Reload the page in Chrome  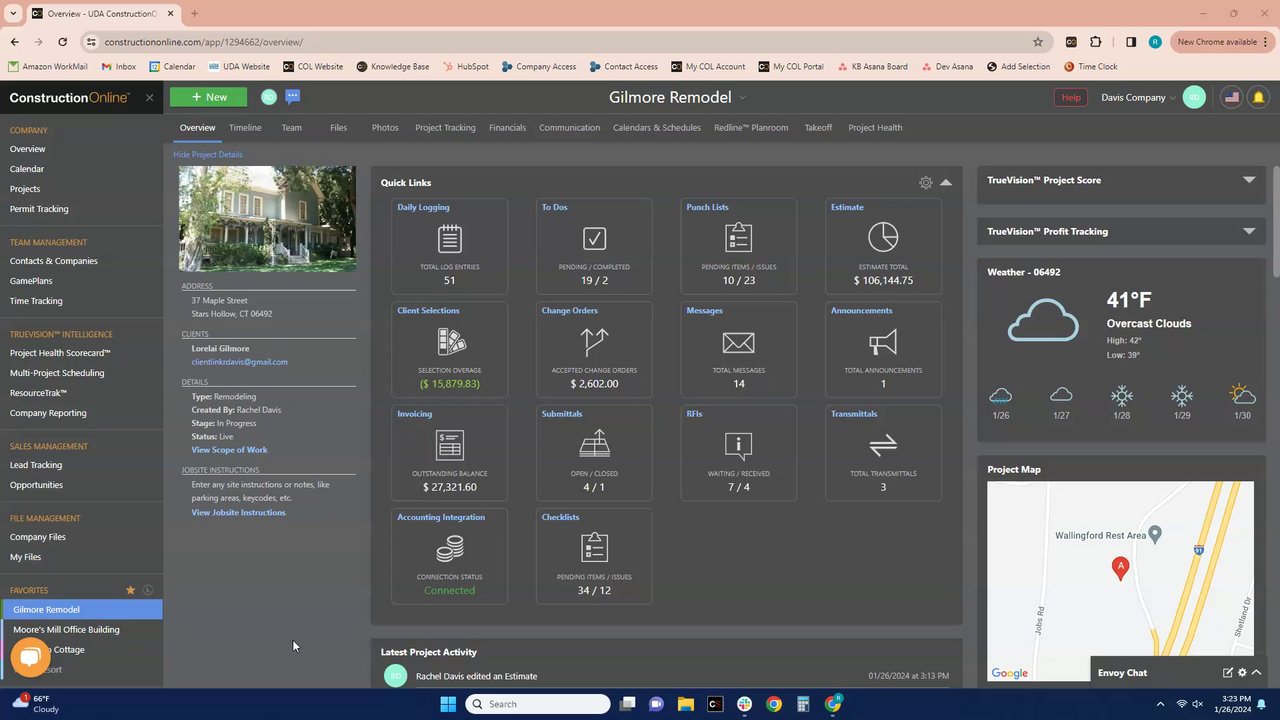(x=62, y=42)
